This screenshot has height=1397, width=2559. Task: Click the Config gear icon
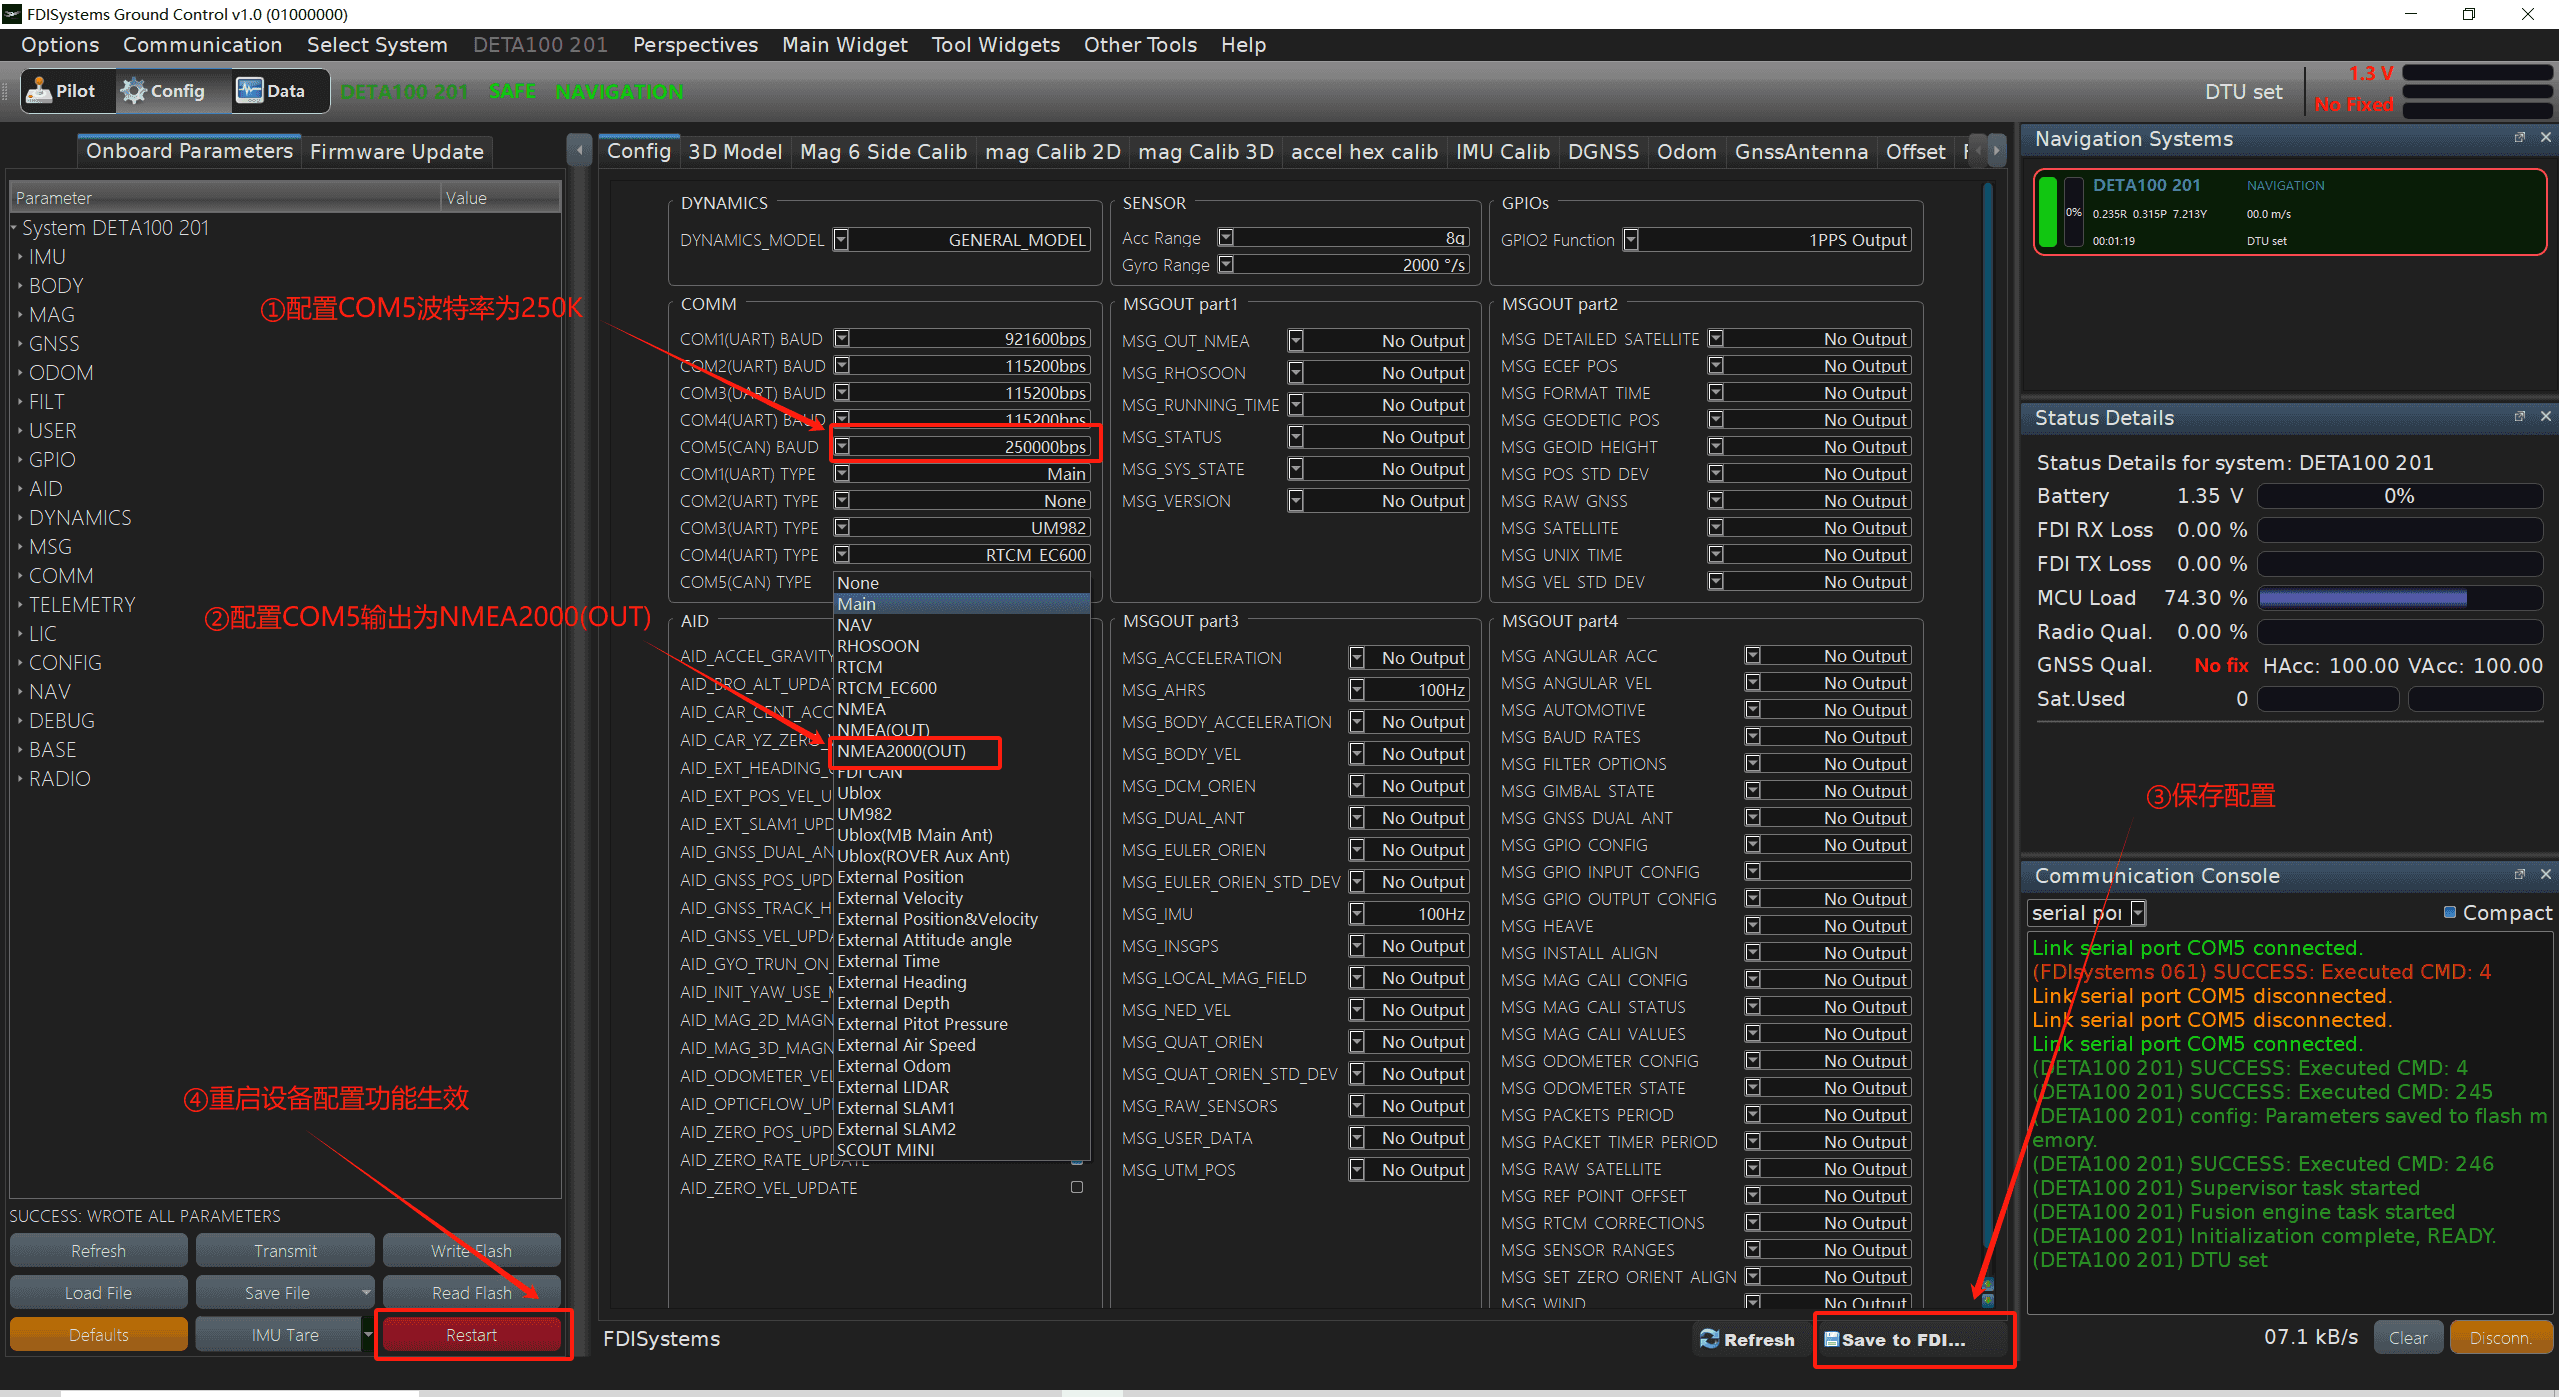pos(133,91)
